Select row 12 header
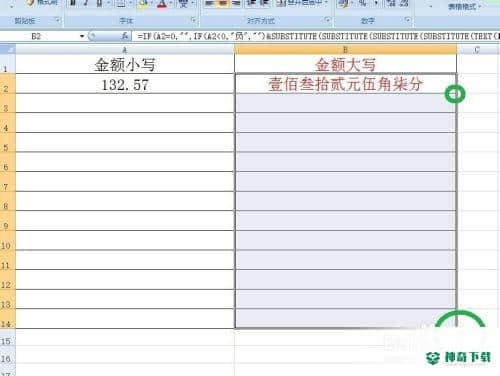The width and height of the screenshot is (500, 376). coord(7,280)
